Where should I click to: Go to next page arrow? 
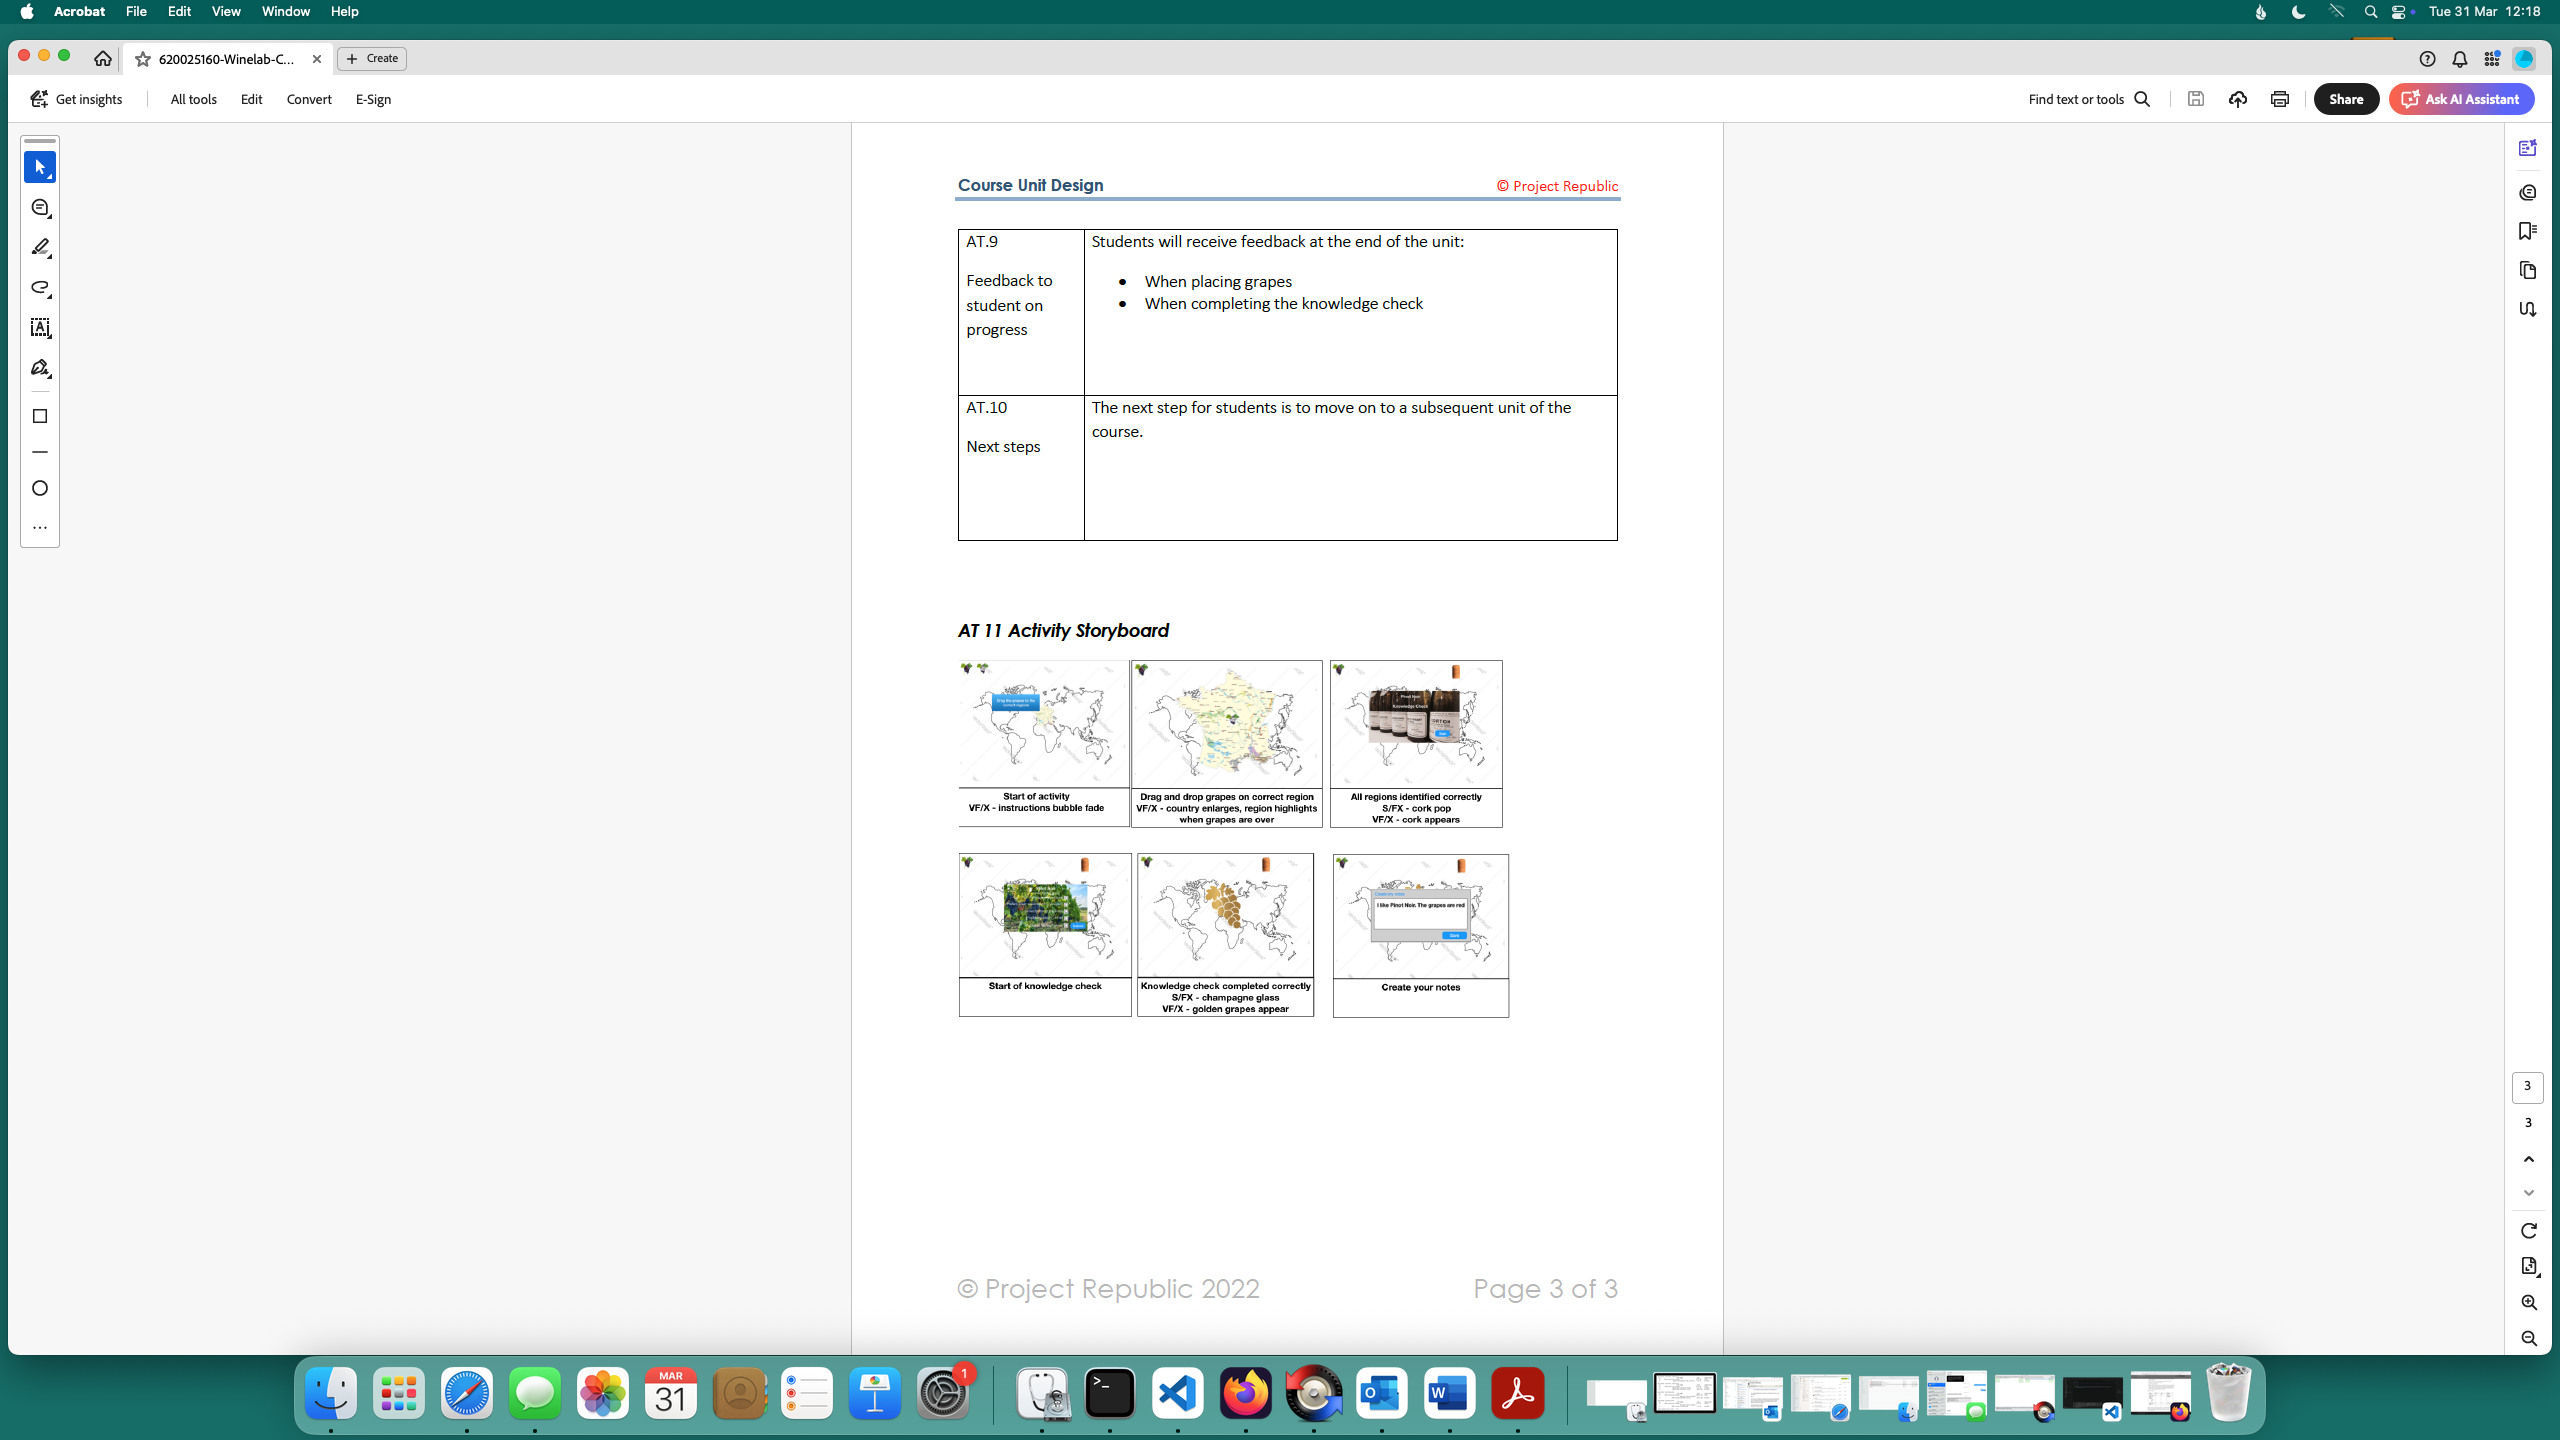[2528, 1193]
